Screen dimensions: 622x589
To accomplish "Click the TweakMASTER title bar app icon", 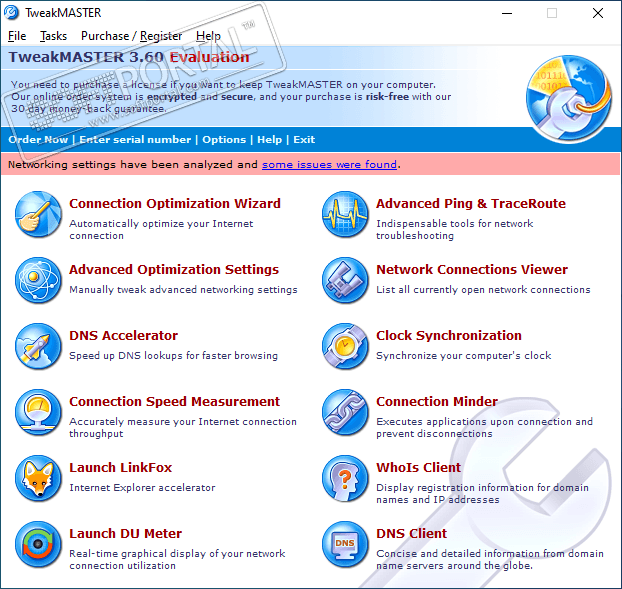I will tap(12, 13).
